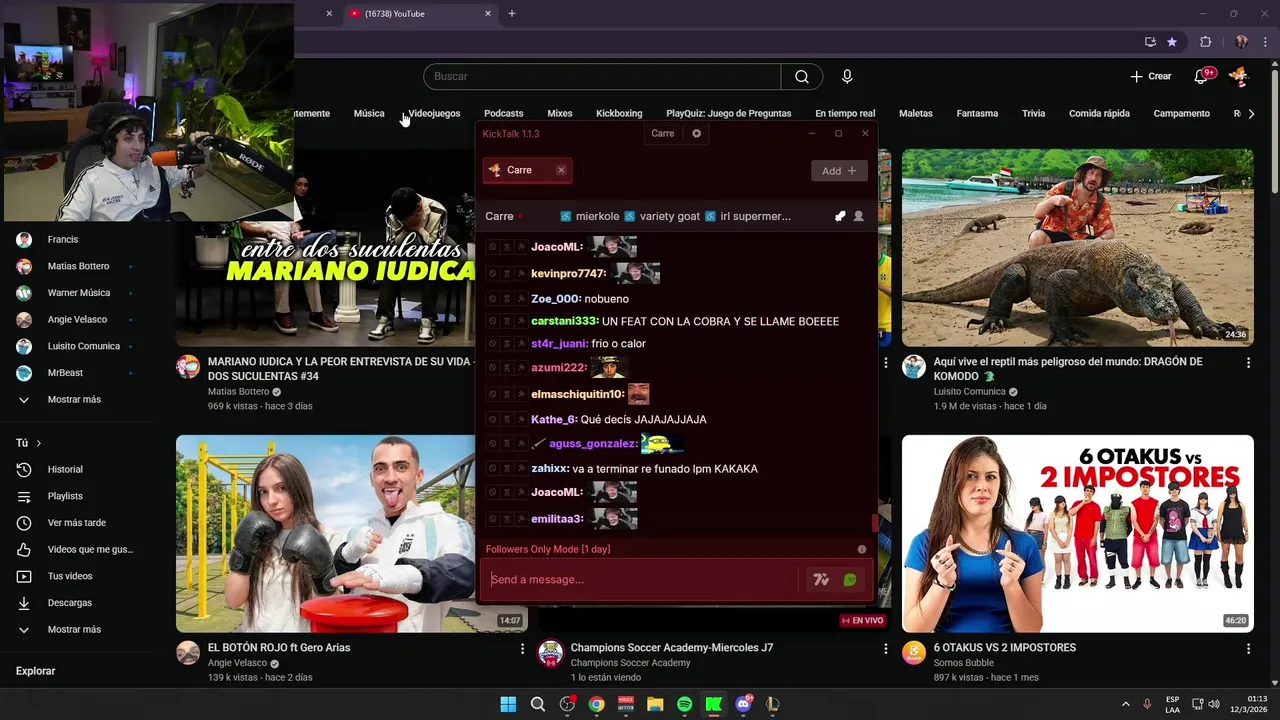Open a new Chrome tab
1280x720 pixels.
[x=512, y=14]
